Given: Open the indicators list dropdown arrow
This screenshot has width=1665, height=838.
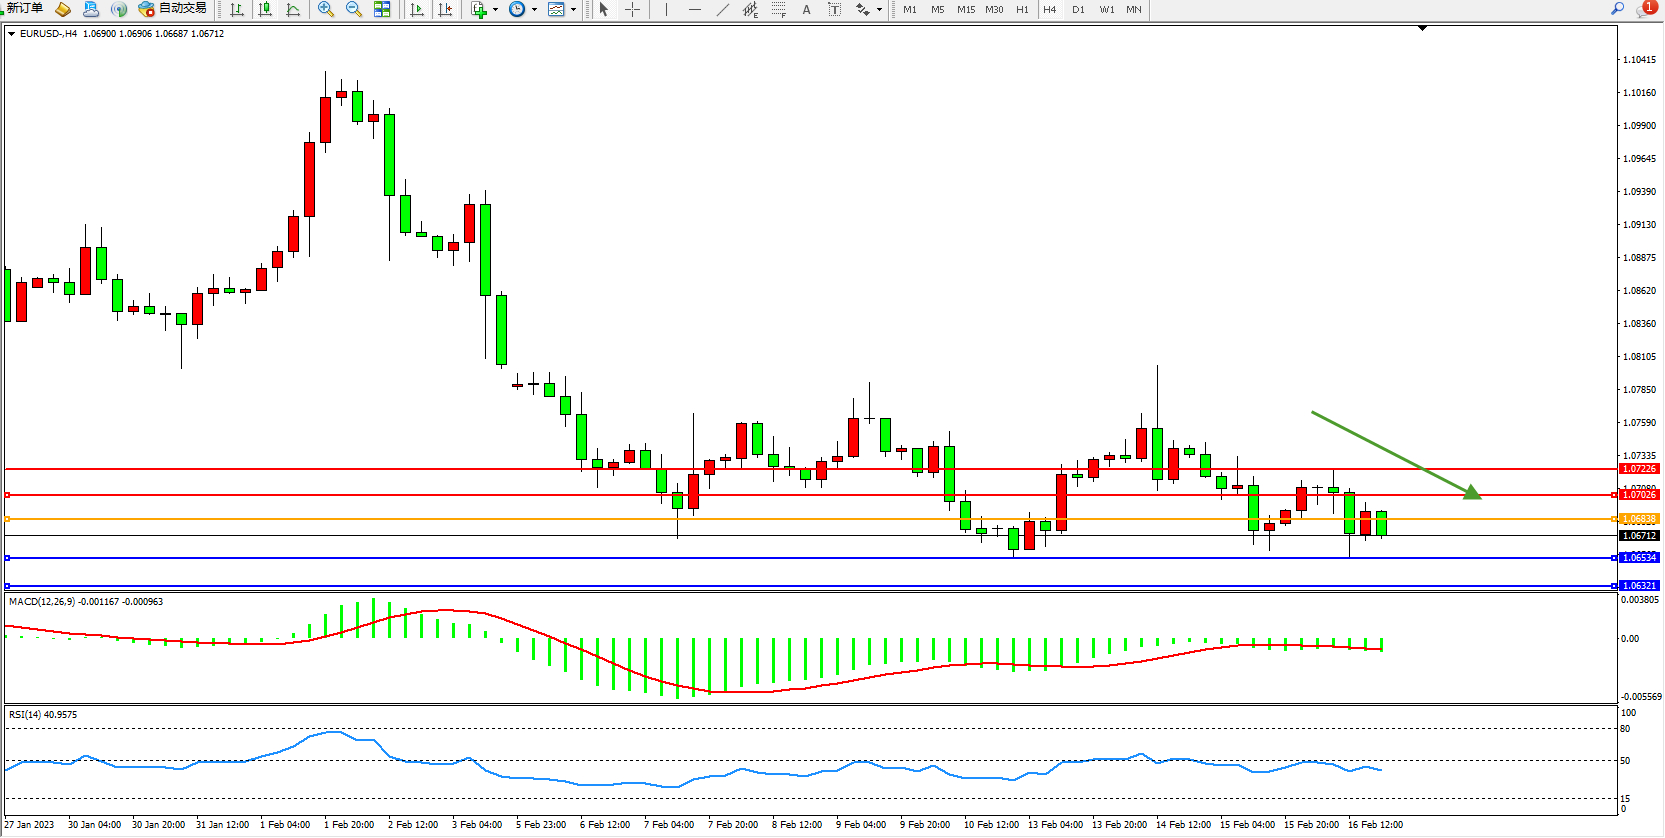Looking at the screenshot, I should [495, 10].
